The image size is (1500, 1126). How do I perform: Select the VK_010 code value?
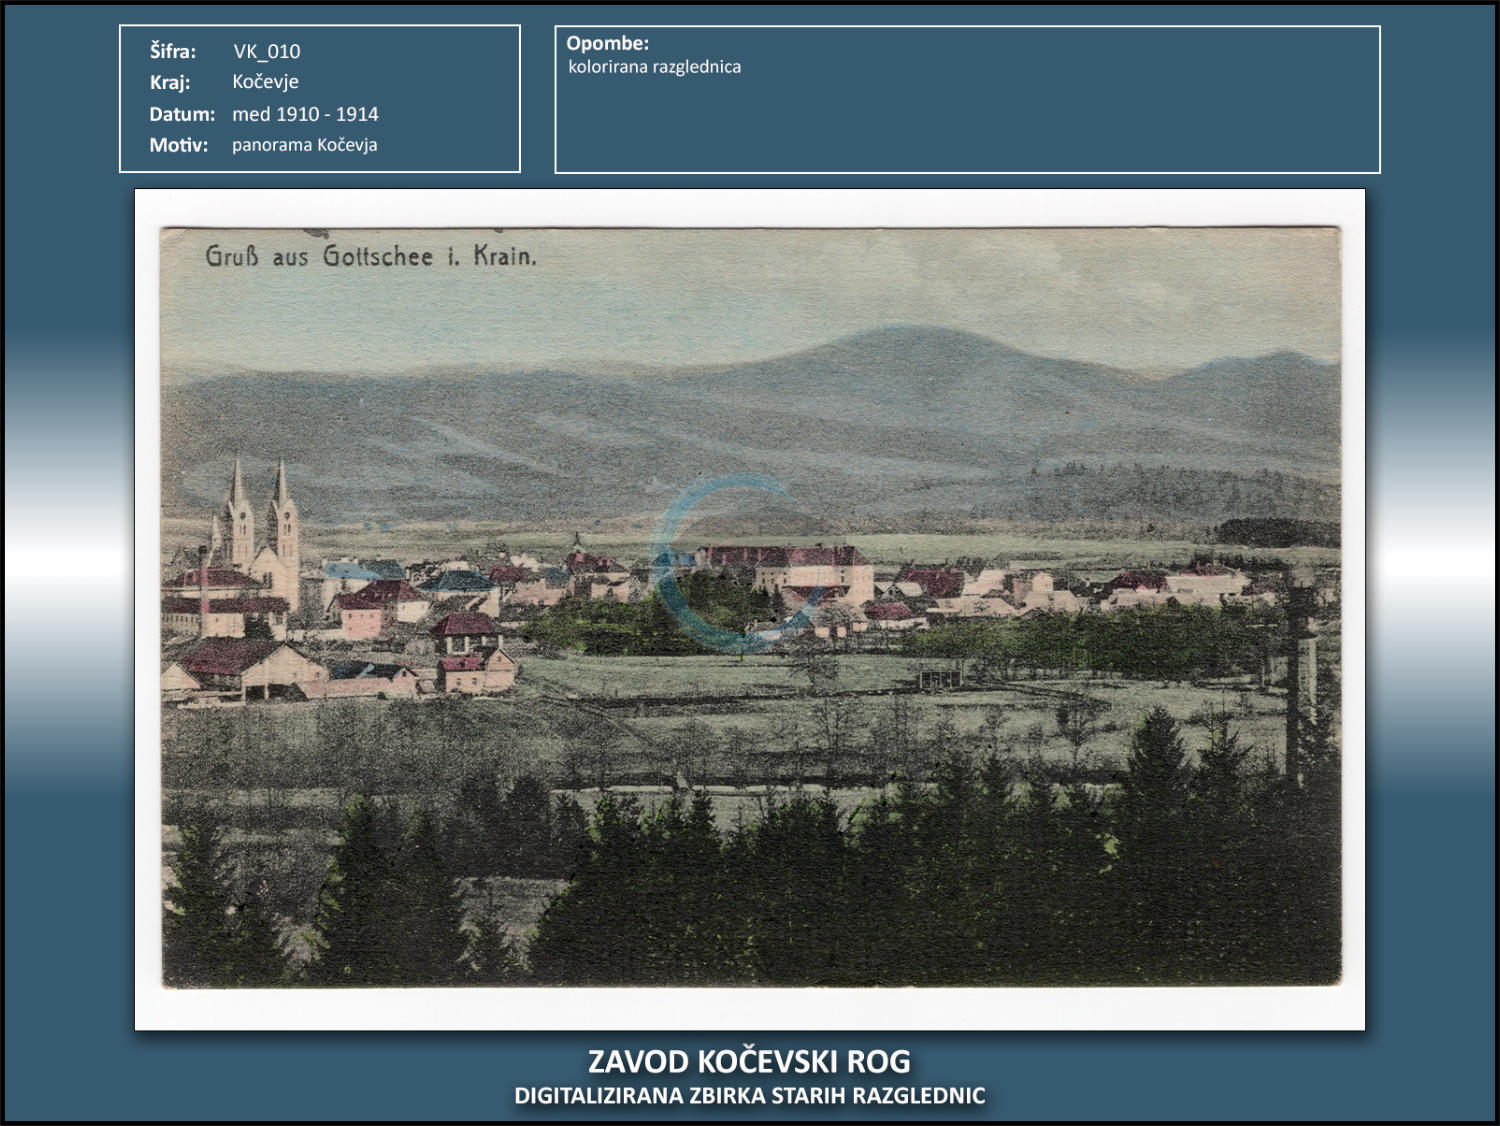tap(266, 51)
